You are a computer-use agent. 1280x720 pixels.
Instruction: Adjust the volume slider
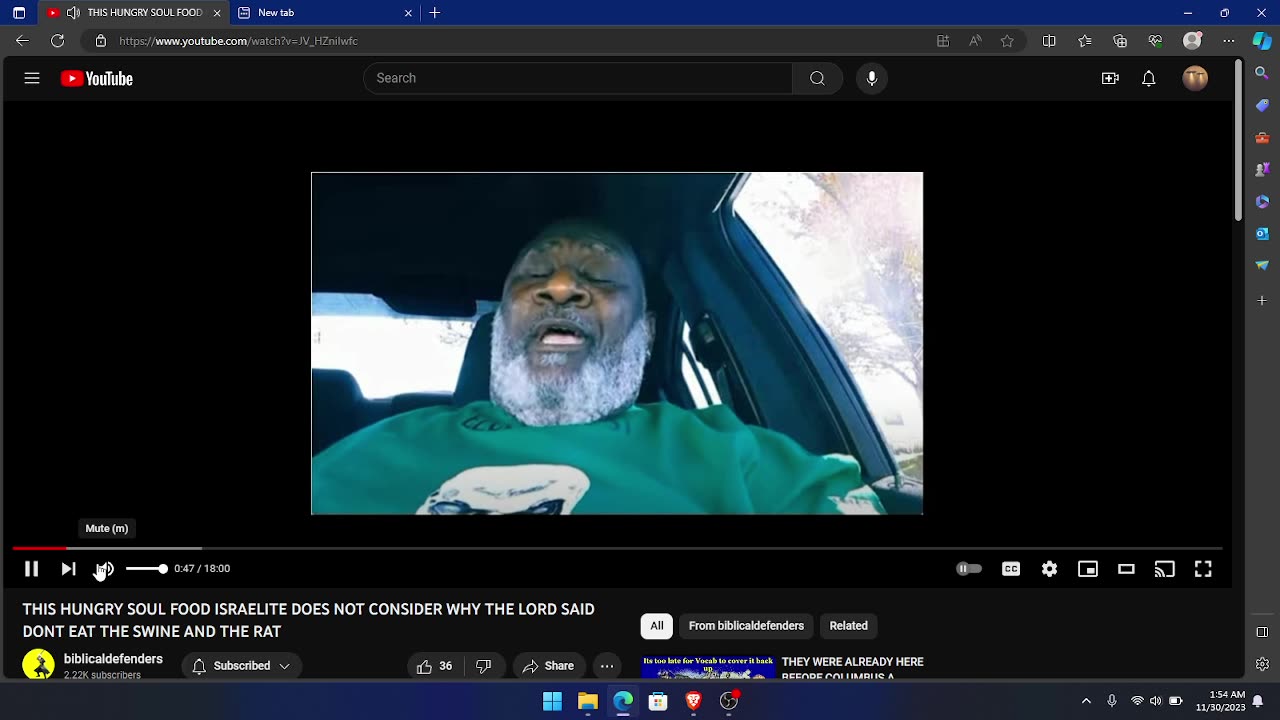pyautogui.click(x=146, y=569)
